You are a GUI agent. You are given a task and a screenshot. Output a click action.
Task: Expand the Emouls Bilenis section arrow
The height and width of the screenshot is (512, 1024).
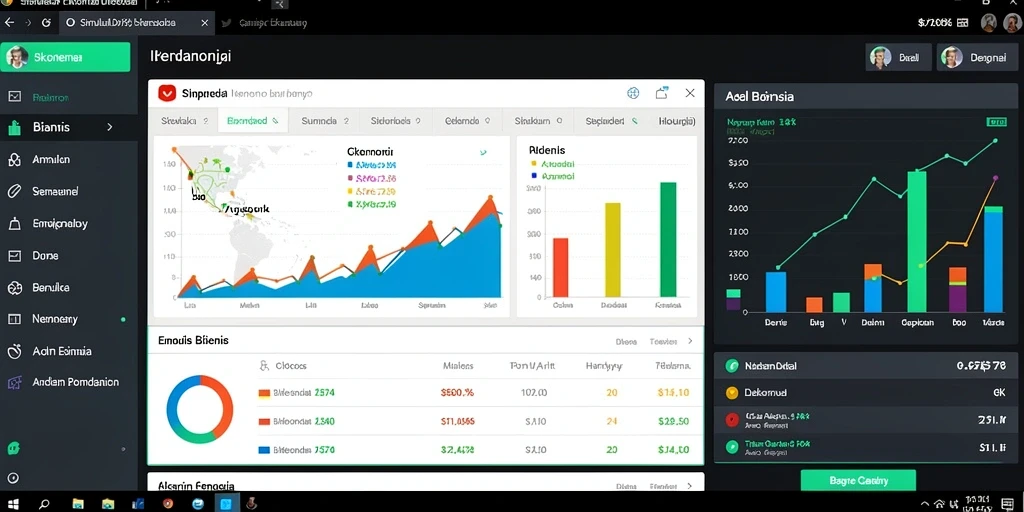tap(690, 341)
